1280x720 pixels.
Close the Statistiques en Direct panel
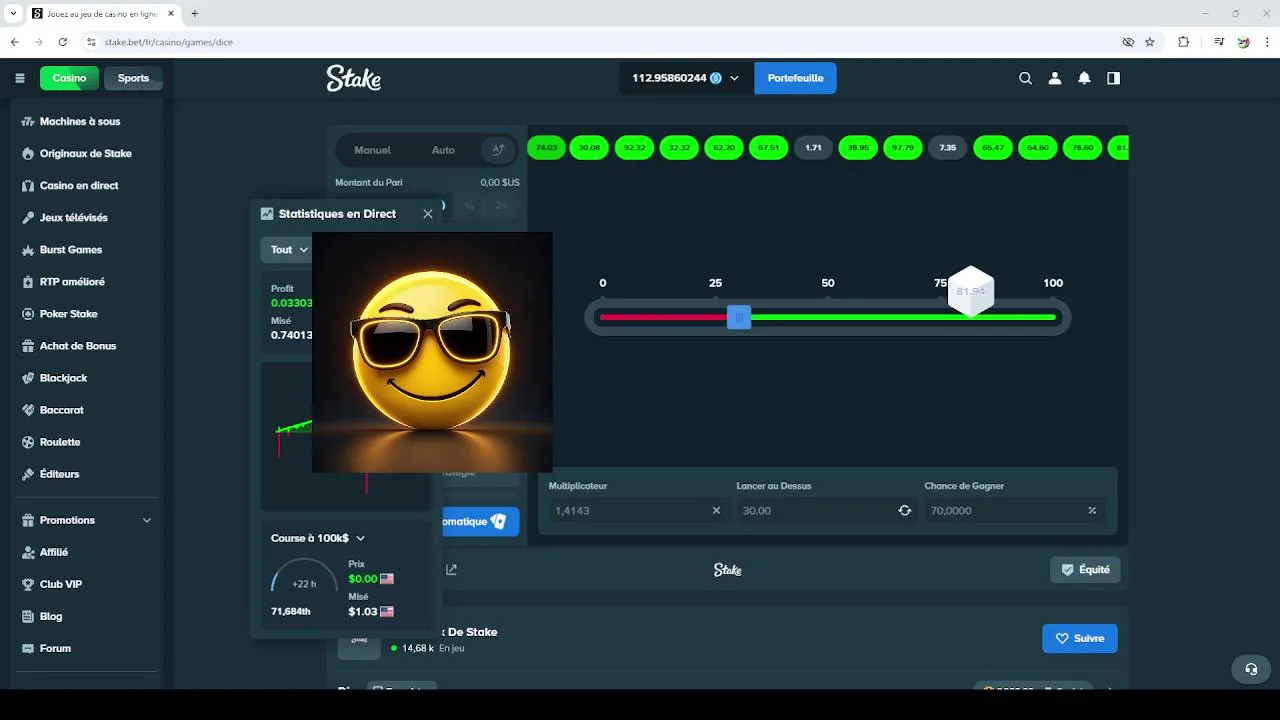click(x=428, y=213)
